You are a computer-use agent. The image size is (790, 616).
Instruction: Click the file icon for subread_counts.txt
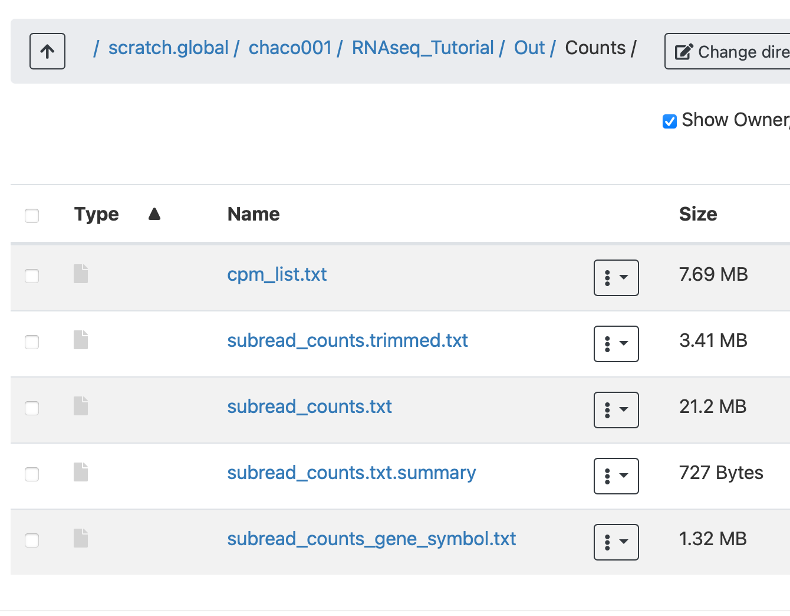tap(81, 406)
